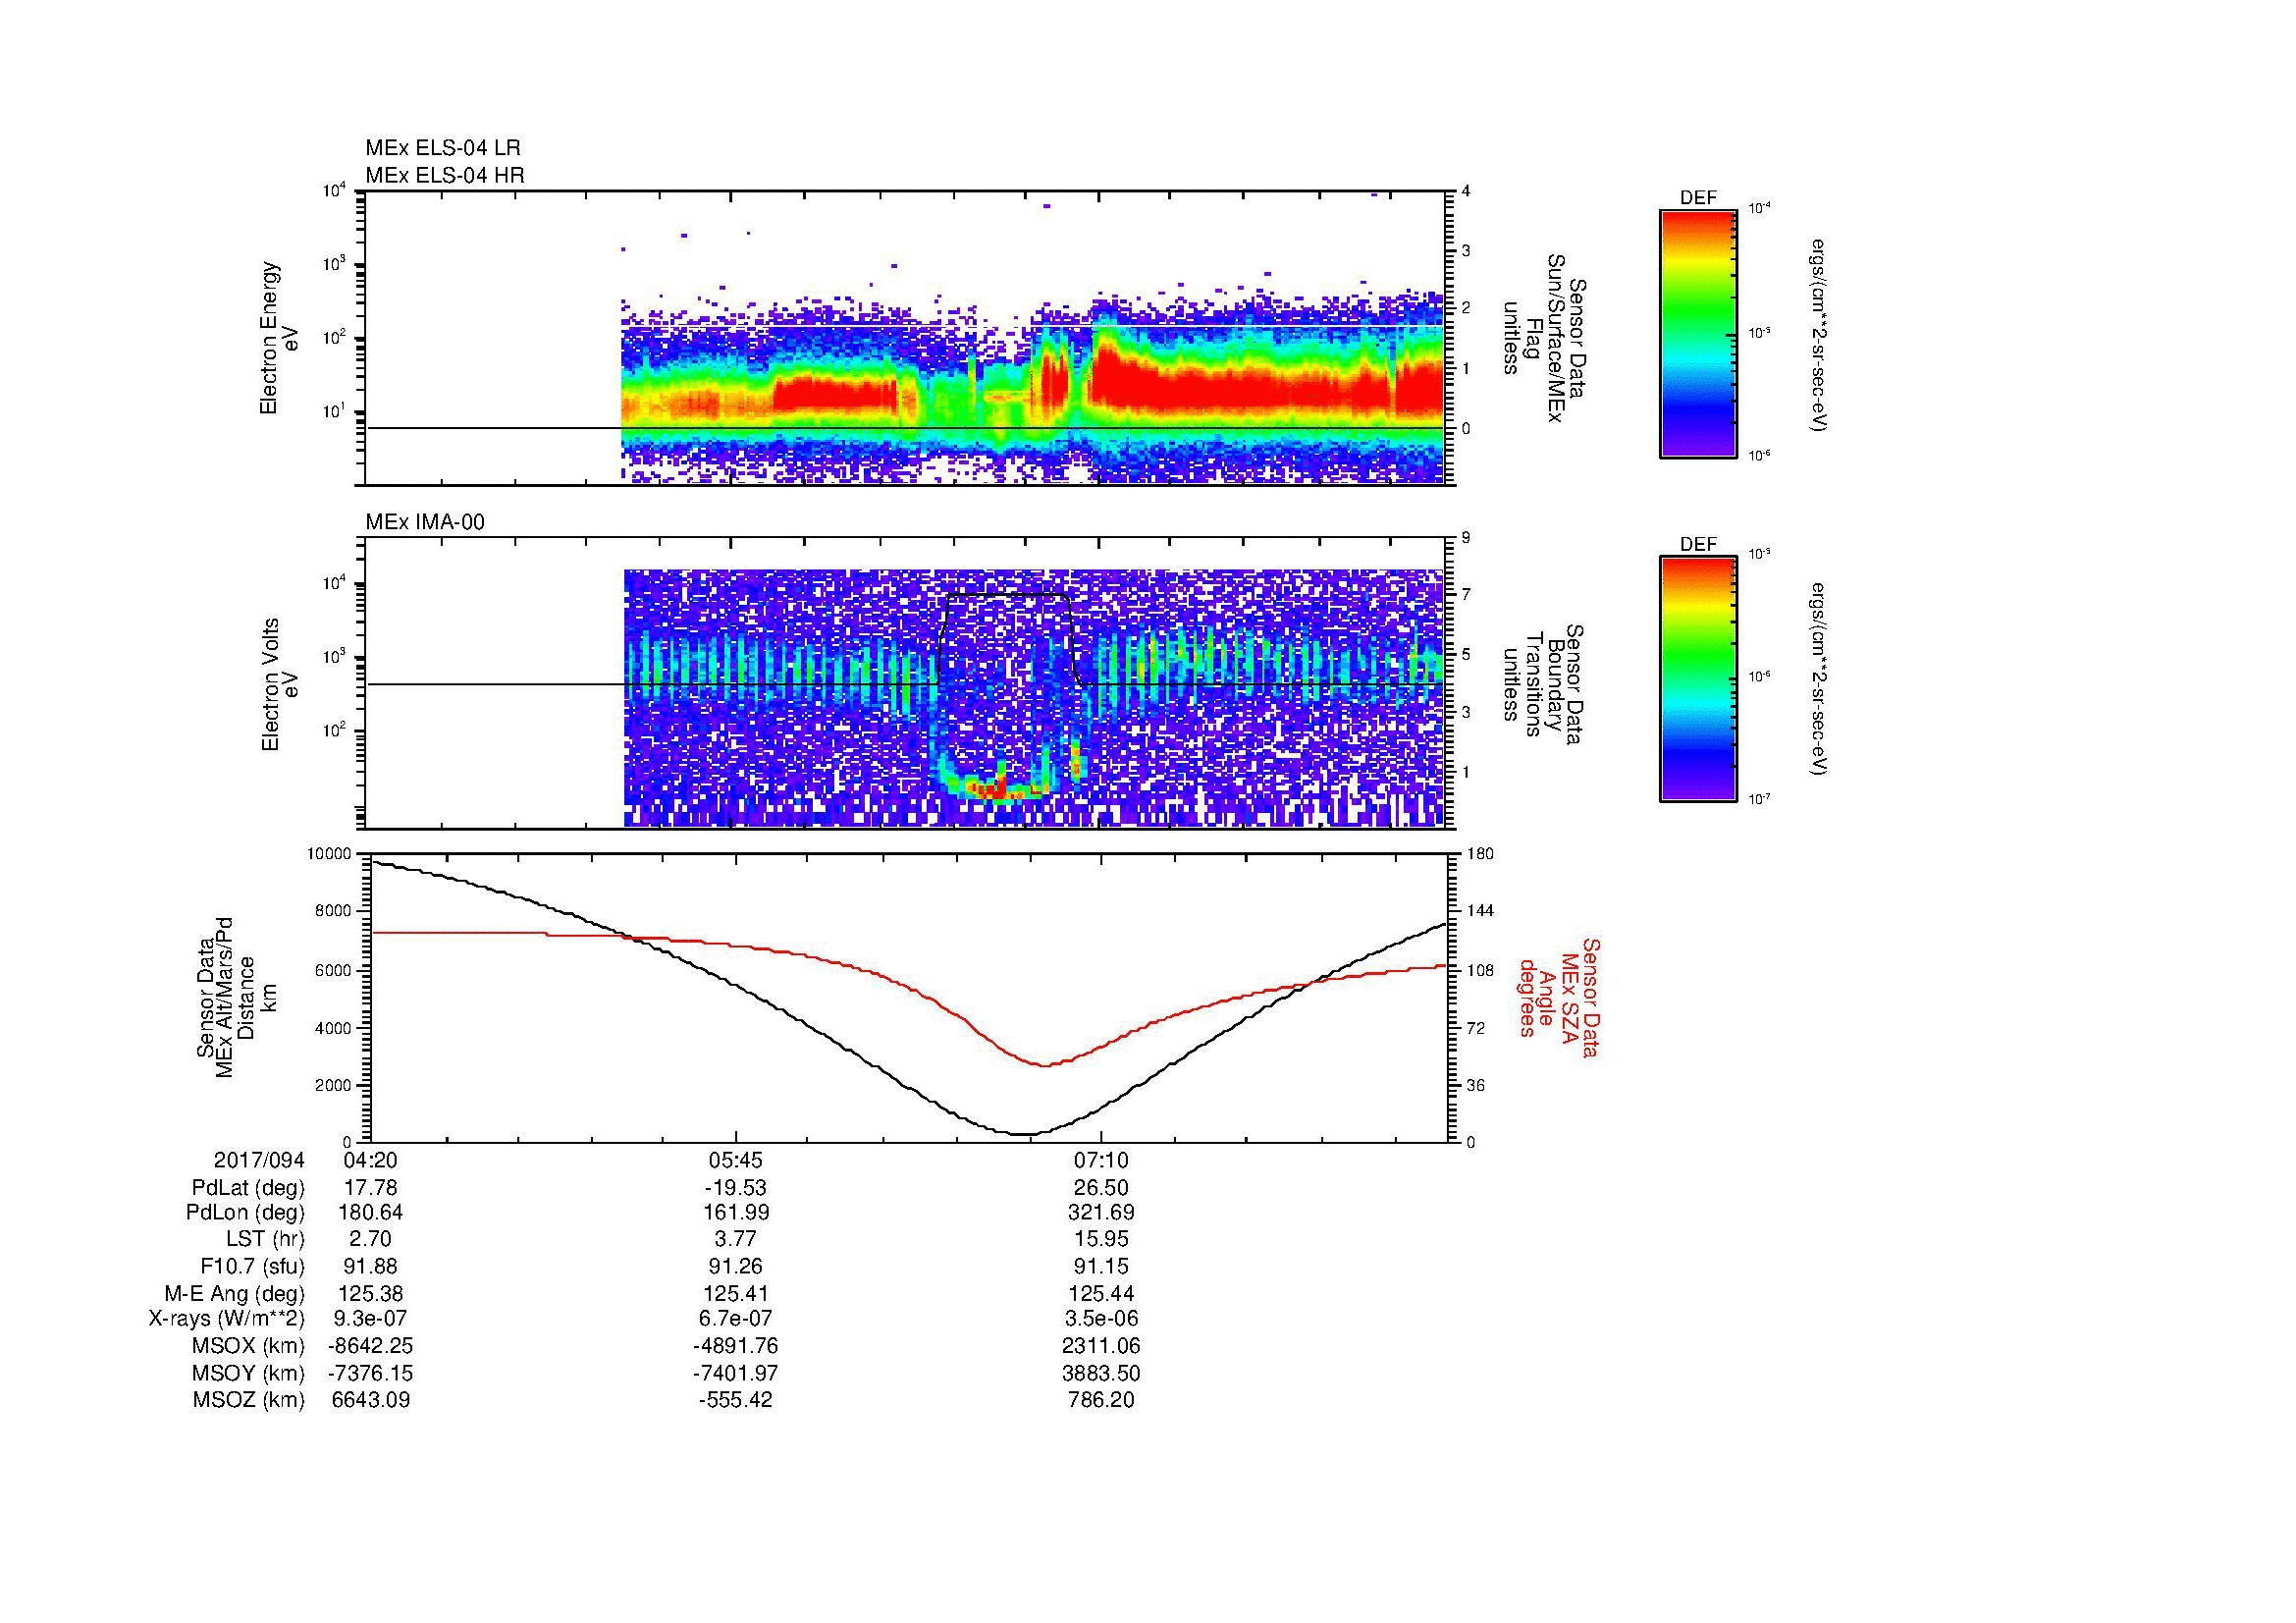Click the PdLon value '161.99'

(x=735, y=1213)
